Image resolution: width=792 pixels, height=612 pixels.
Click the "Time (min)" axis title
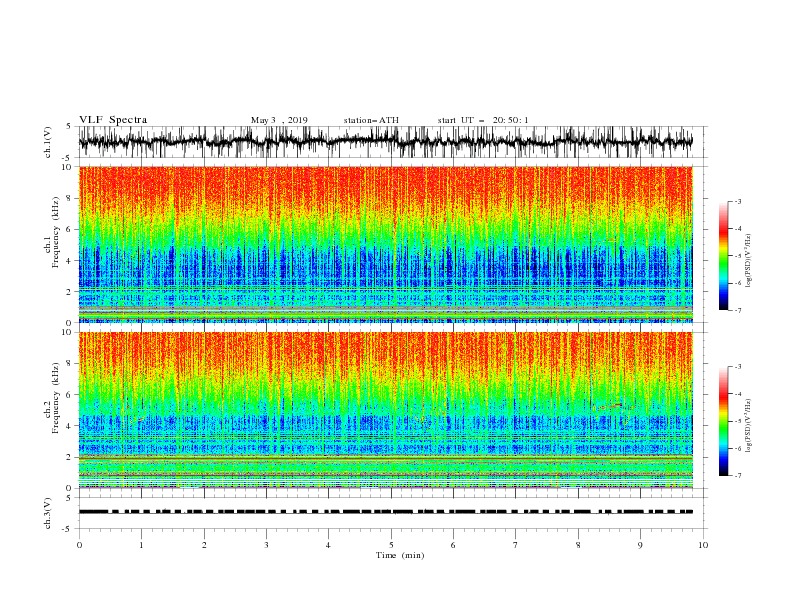[x=400, y=555]
